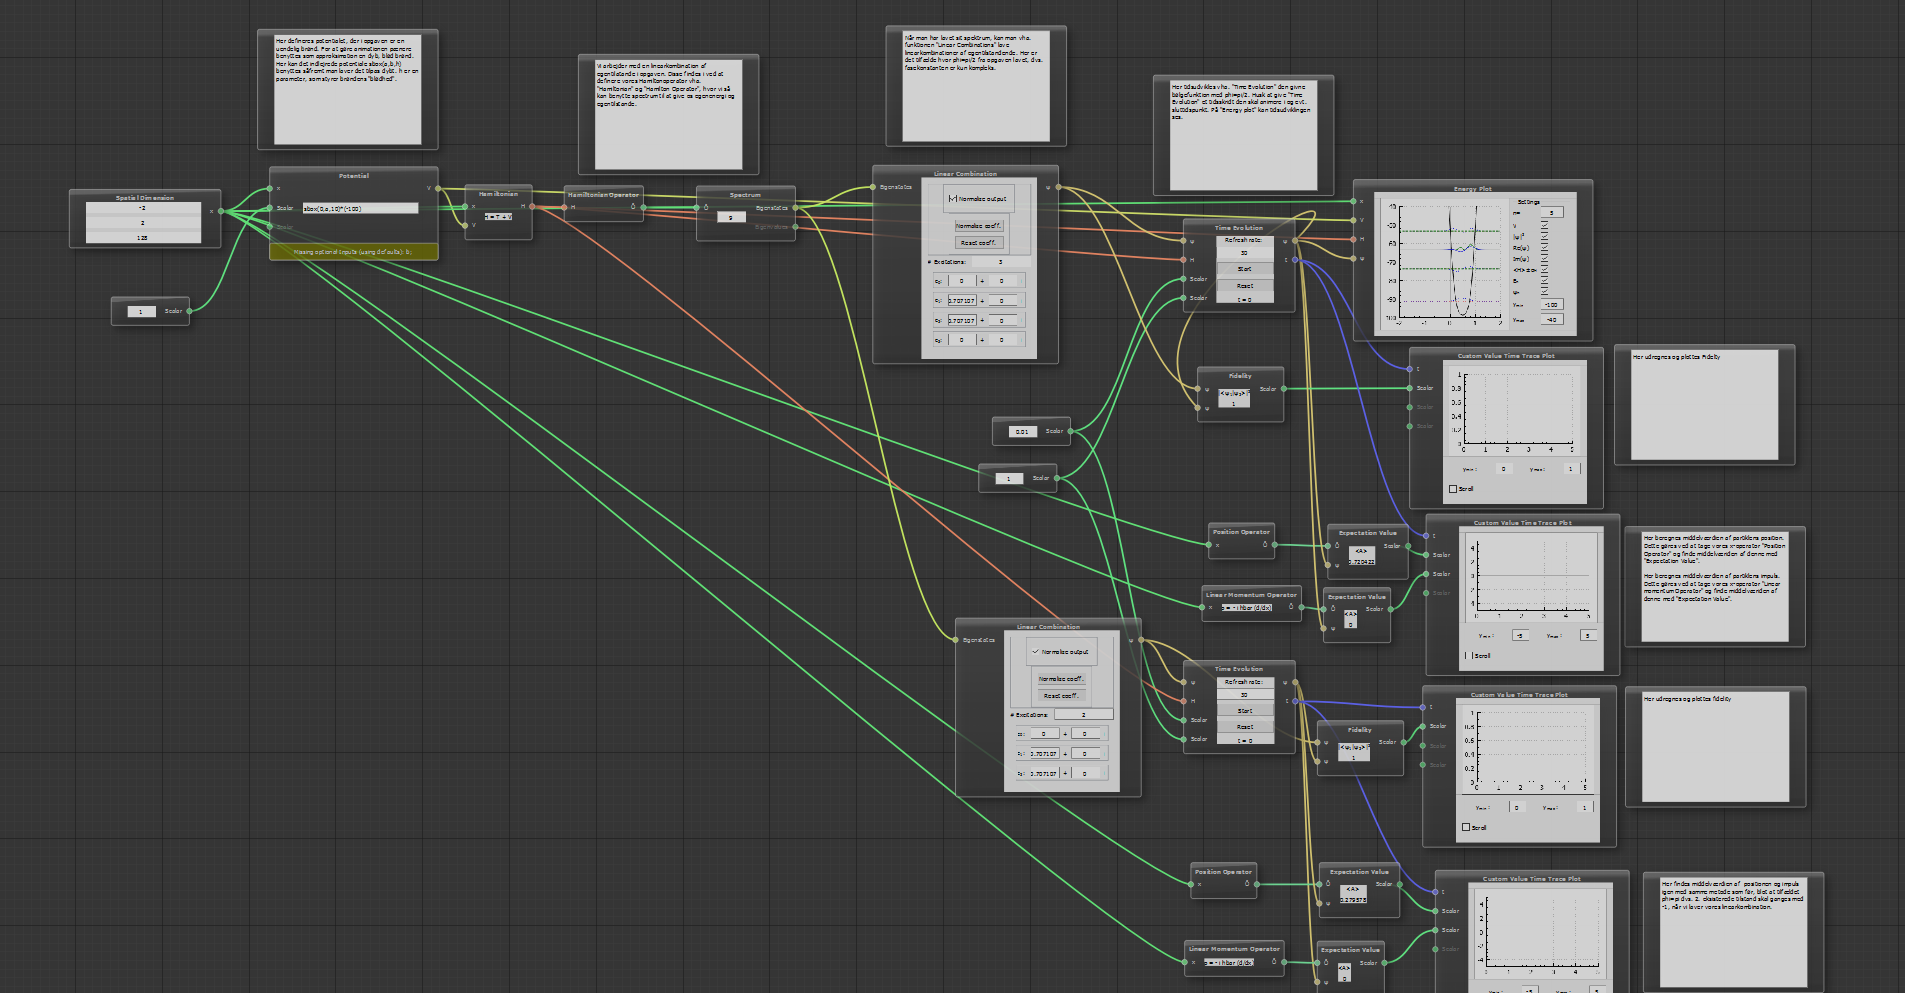This screenshot has height=993, width=1905.
Task: Select the lower Position Operator node title
Action: coord(1223,872)
